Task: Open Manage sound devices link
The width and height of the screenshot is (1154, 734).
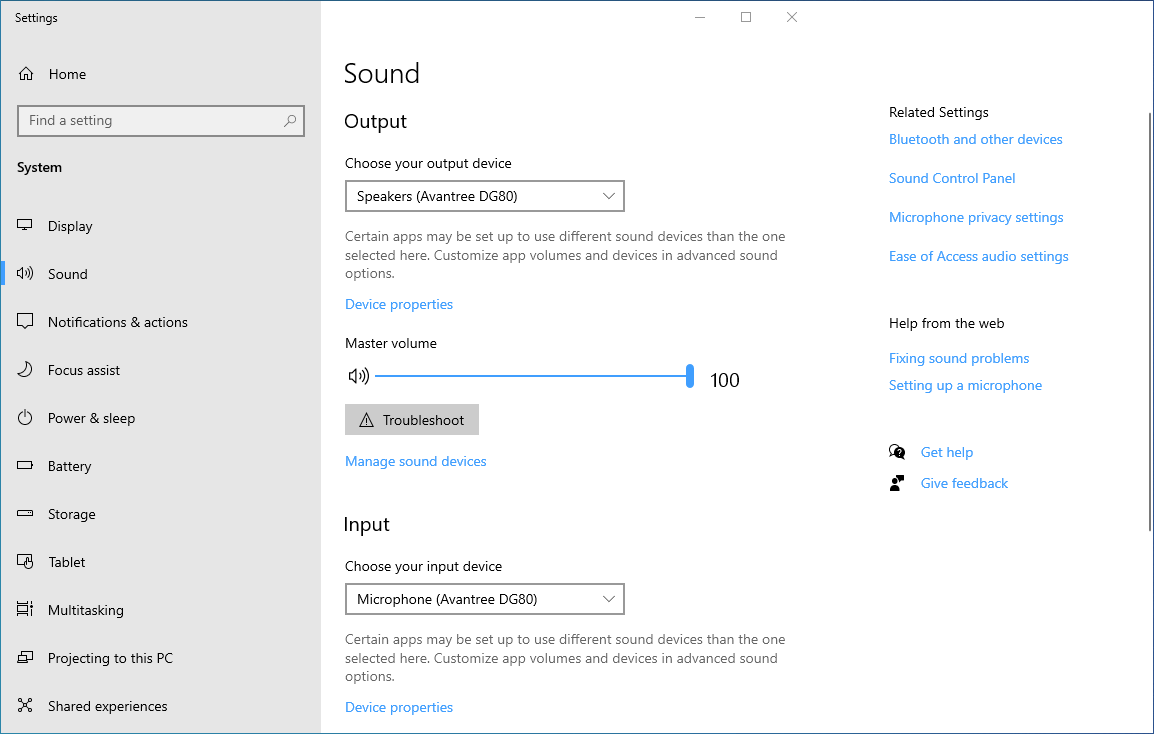Action: click(x=416, y=461)
